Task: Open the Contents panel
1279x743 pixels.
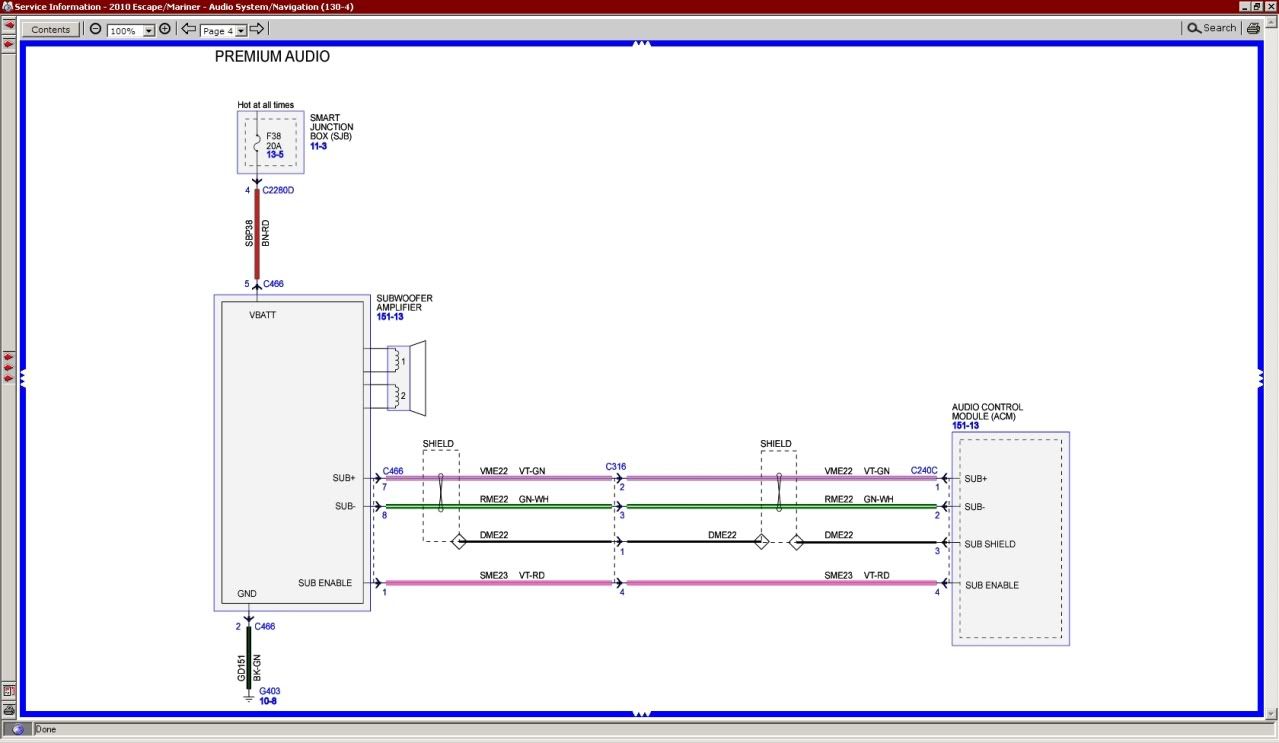Action: [x=51, y=30]
